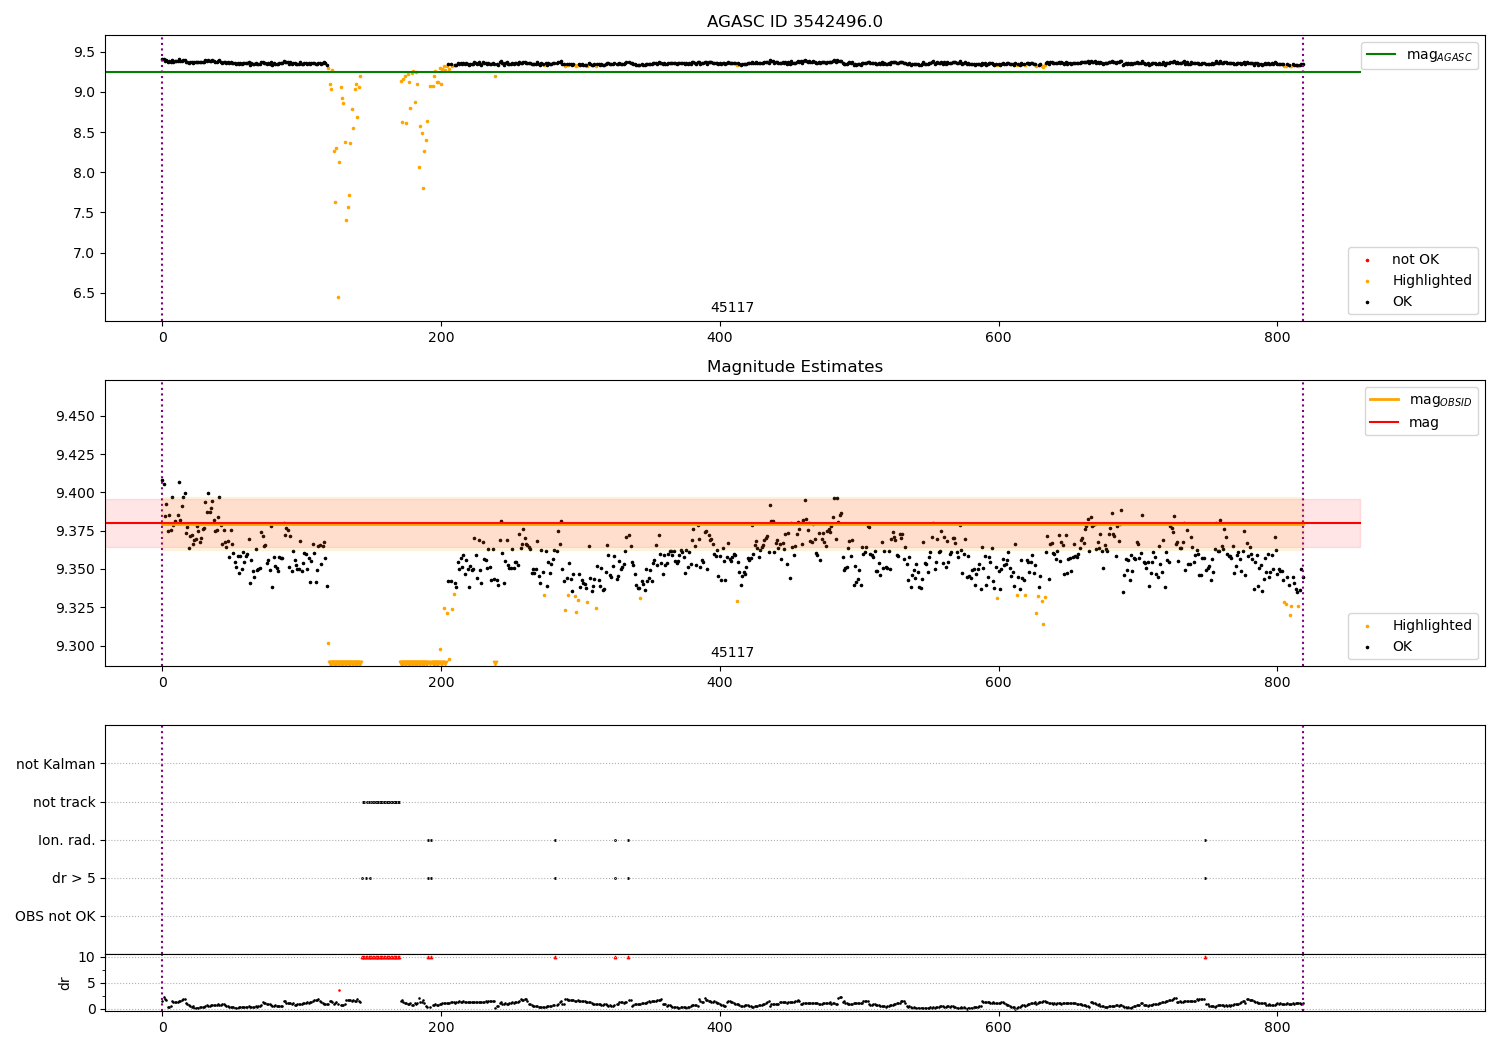Click the 400 x-tick under AGASC ID plot
The image size is (1500, 1050).
click(x=720, y=337)
